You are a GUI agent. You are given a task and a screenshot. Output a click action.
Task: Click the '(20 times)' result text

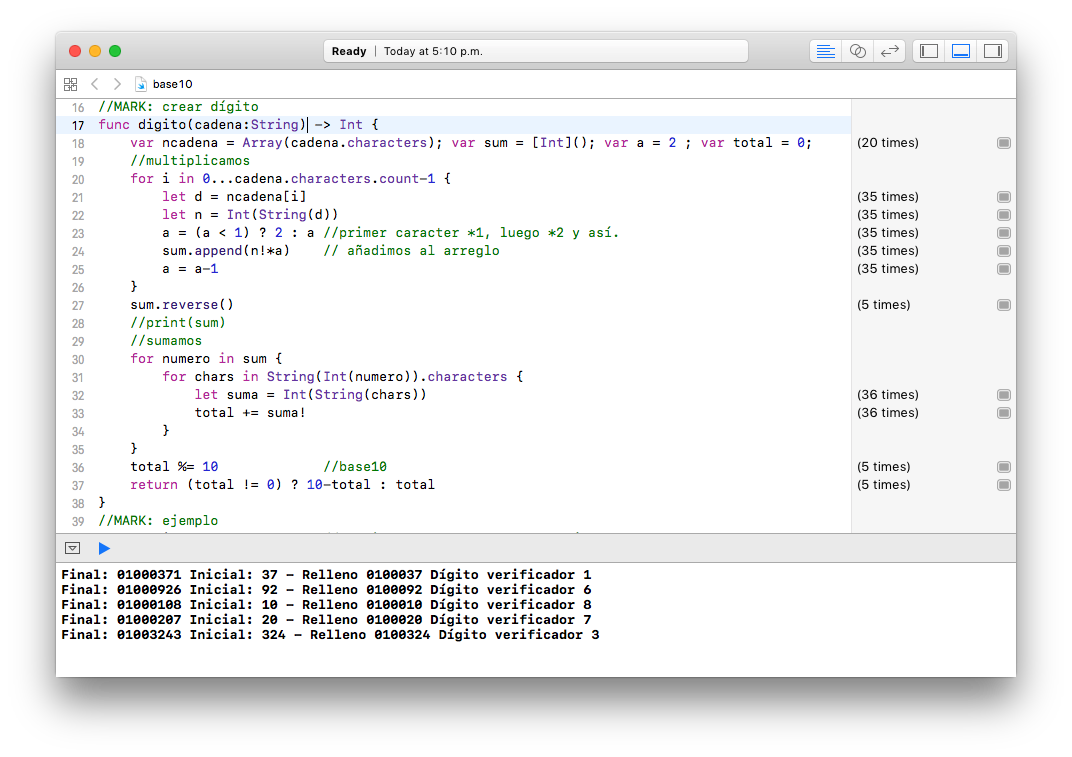click(888, 143)
